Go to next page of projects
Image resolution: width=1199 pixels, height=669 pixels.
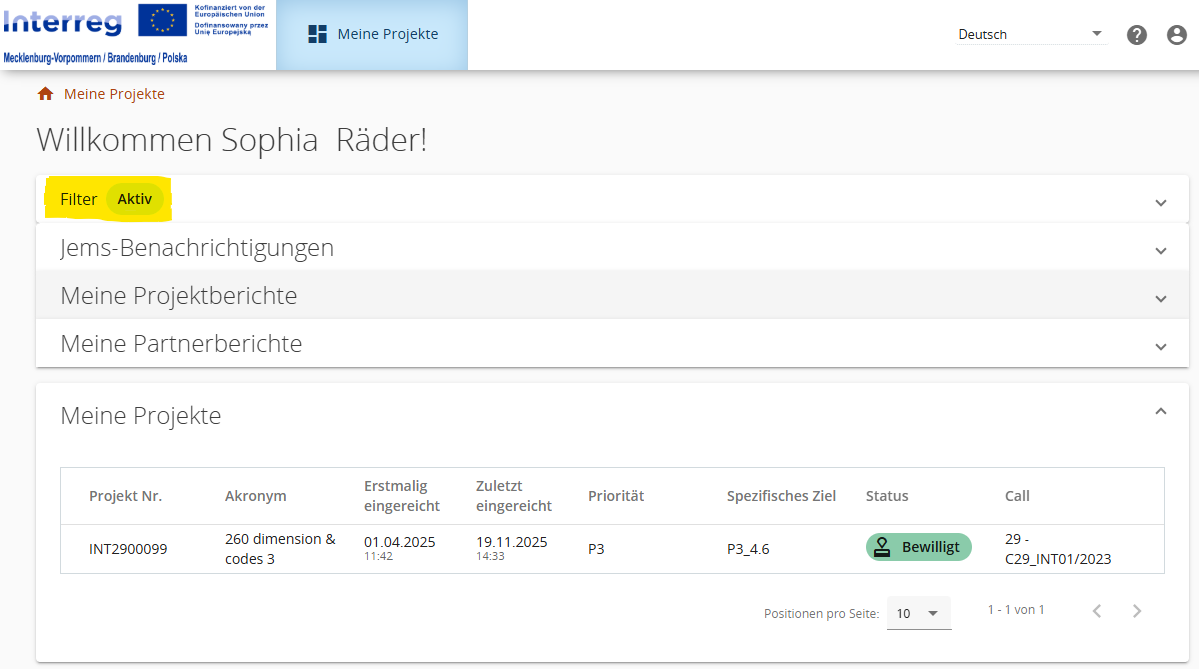[1136, 611]
